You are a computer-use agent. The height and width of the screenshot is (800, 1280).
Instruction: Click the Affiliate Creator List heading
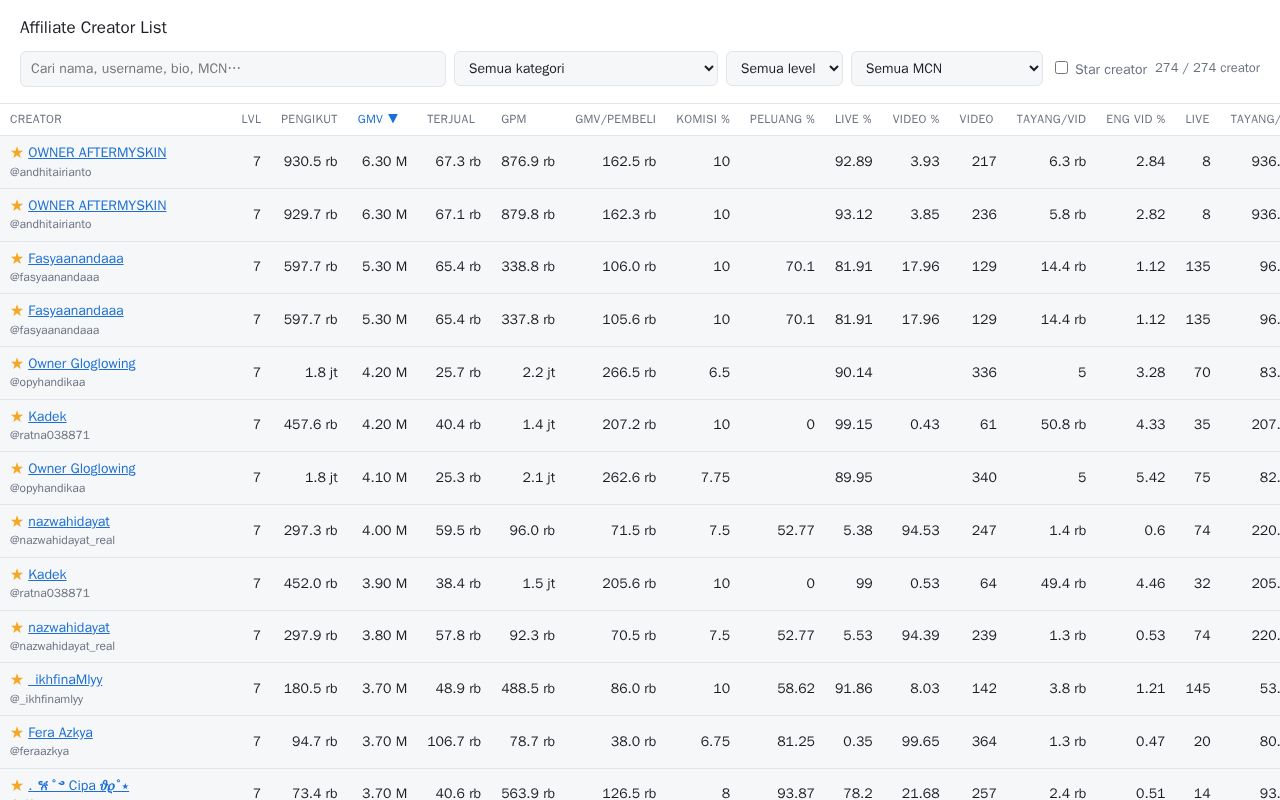(x=93, y=28)
